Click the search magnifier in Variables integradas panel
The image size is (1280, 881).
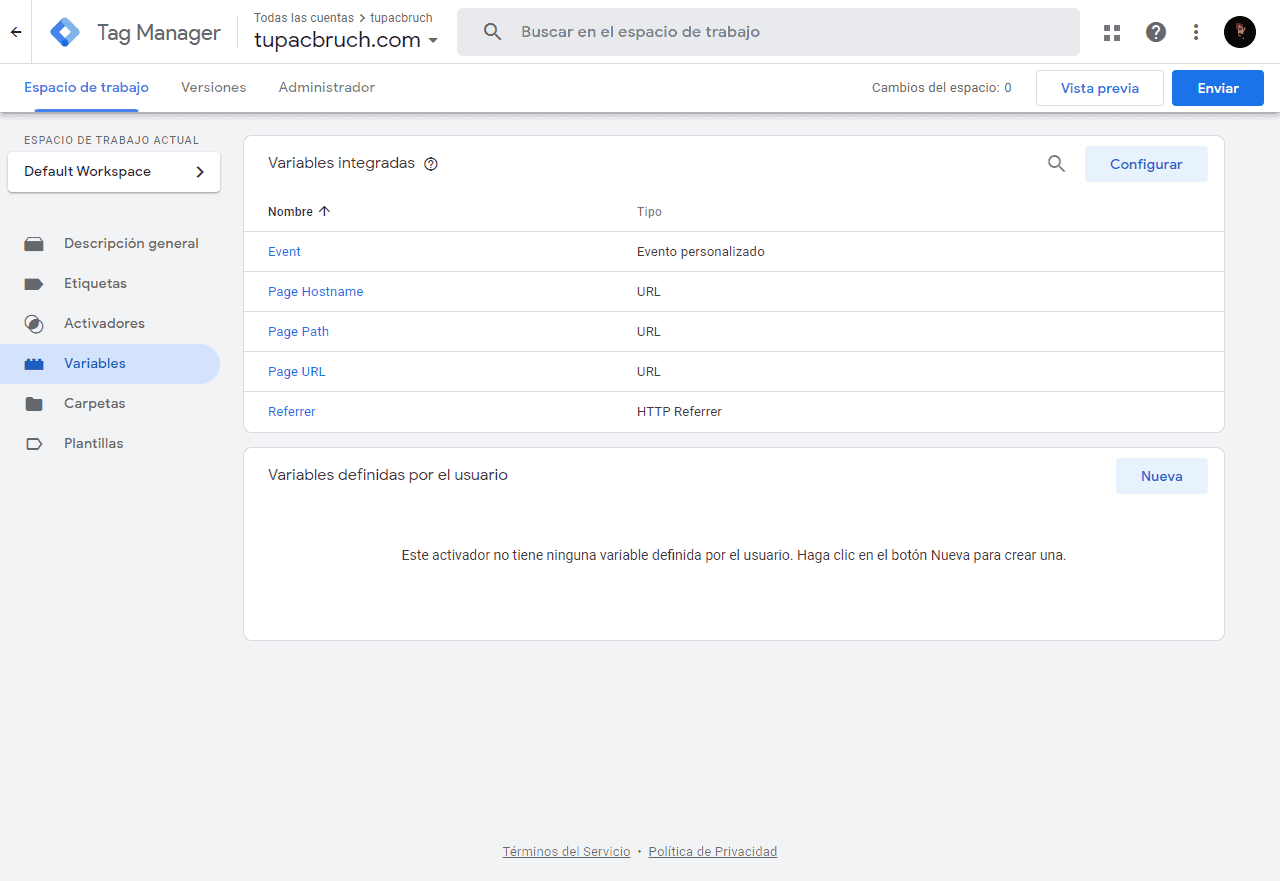coord(1056,163)
